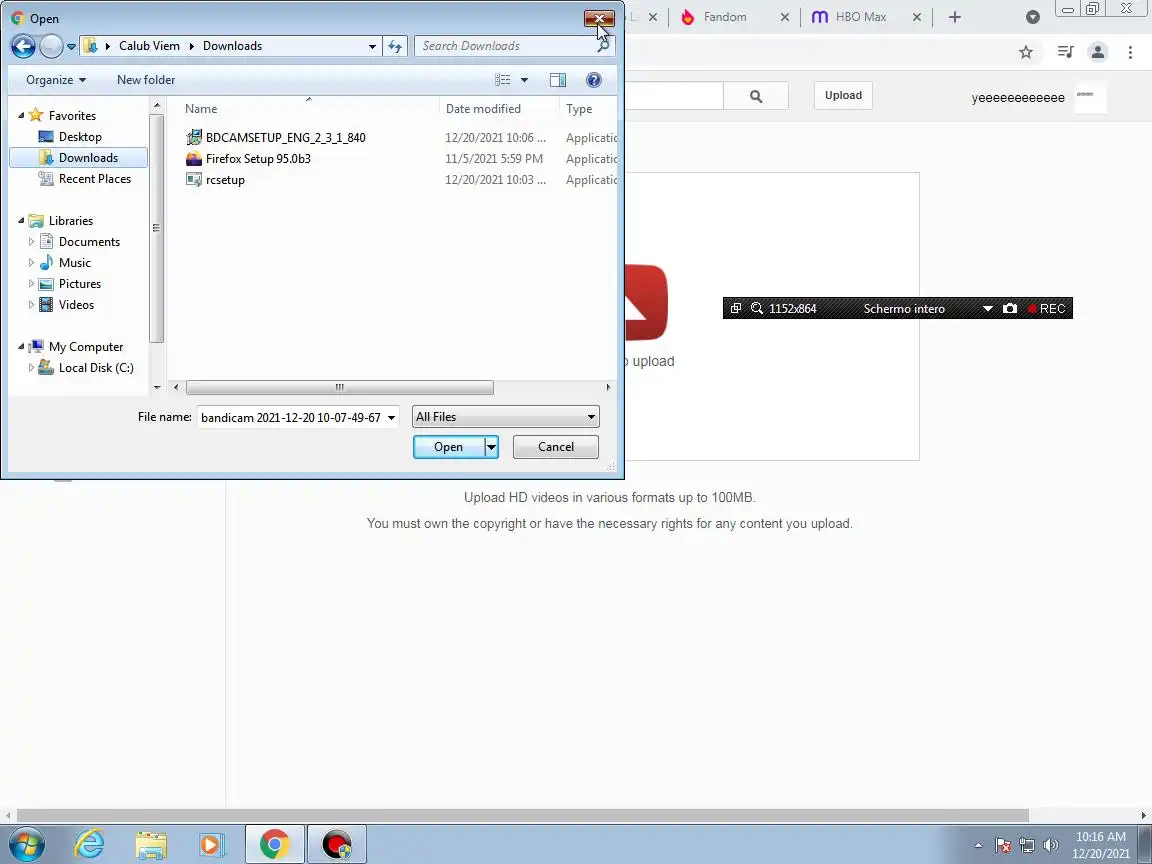1152x864 pixels.
Task: Open Internet Explorer from taskbar
Action: coord(89,844)
